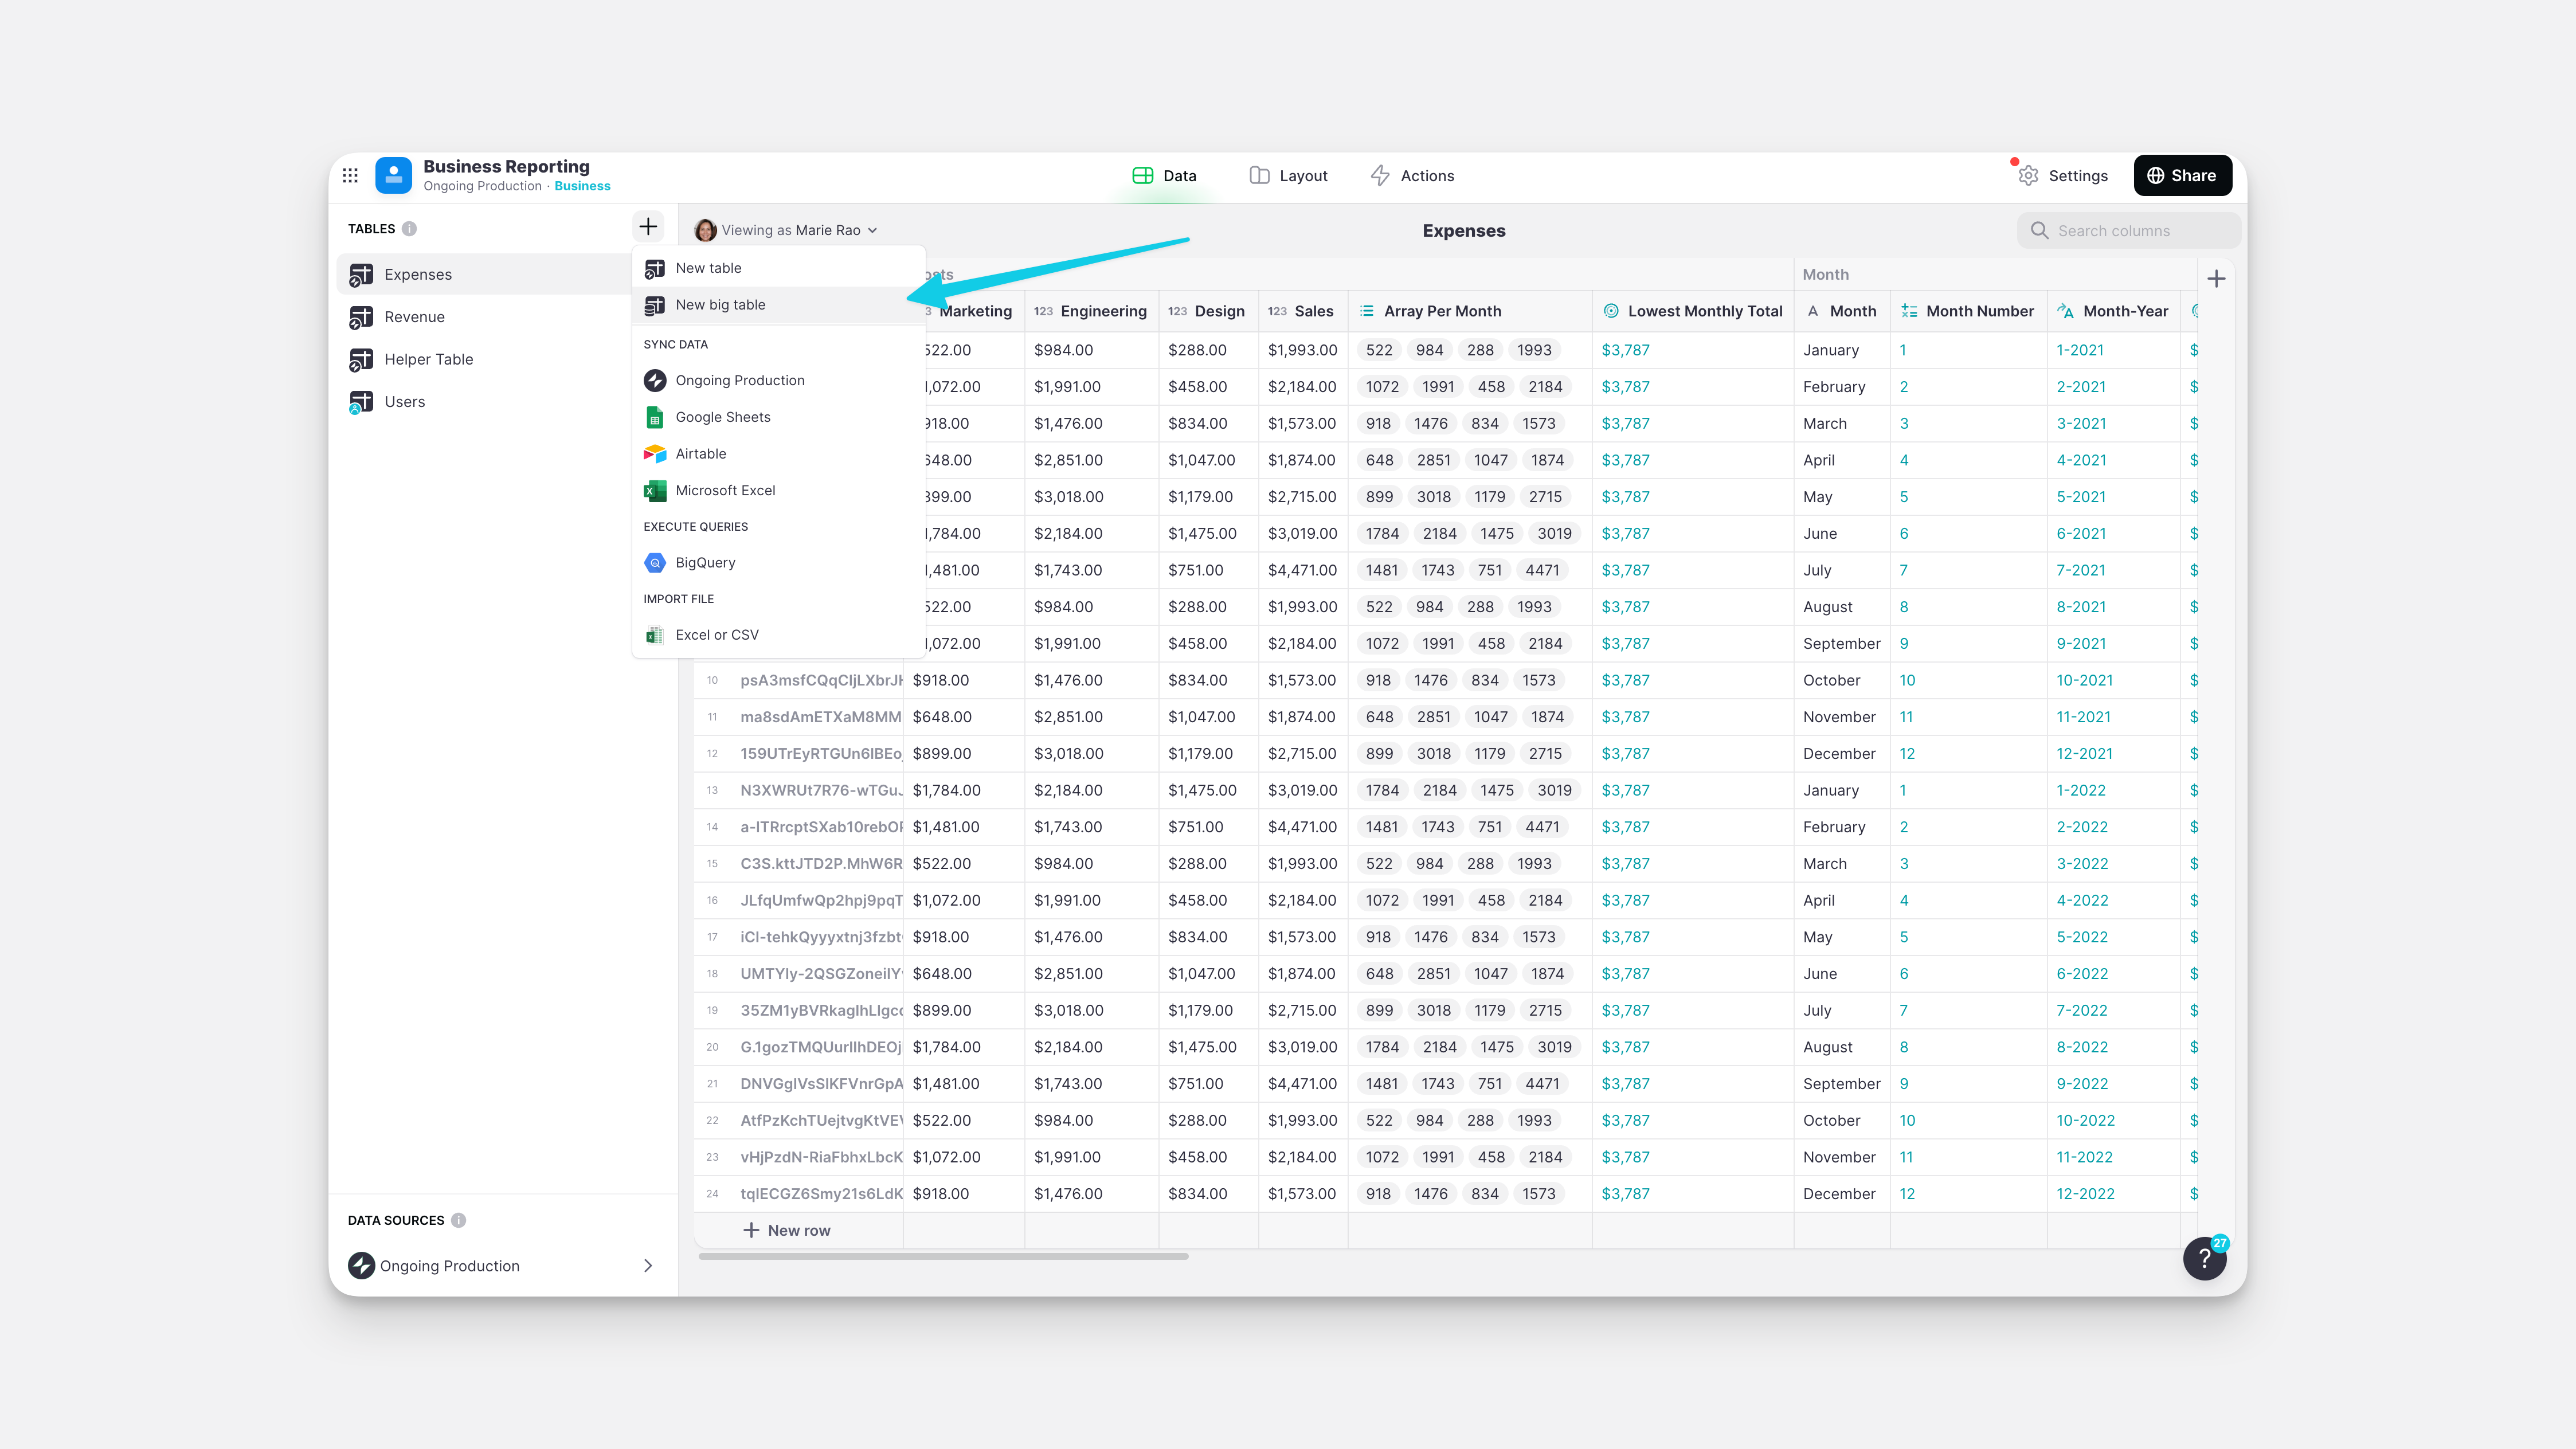The width and height of the screenshot is (2576, 1449).
Task: Open the help question mark bubble
Action: click(x=2204, y=1258)
